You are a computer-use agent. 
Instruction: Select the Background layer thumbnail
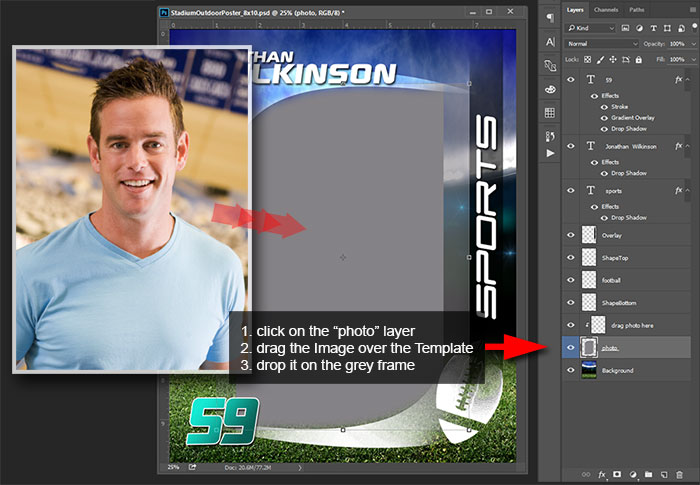(588, 370)
